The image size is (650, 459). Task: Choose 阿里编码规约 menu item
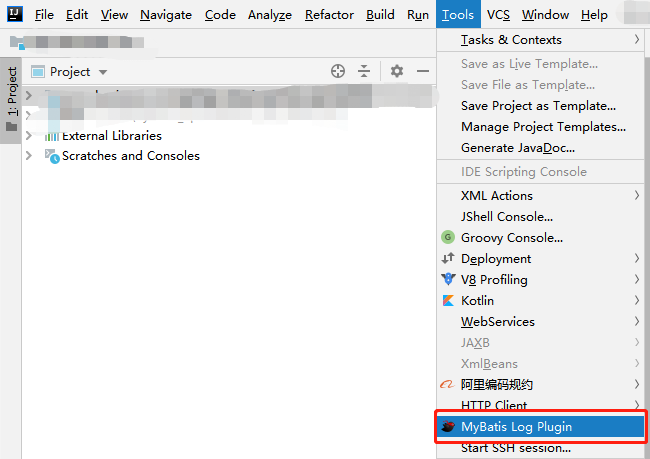(541, 384)
